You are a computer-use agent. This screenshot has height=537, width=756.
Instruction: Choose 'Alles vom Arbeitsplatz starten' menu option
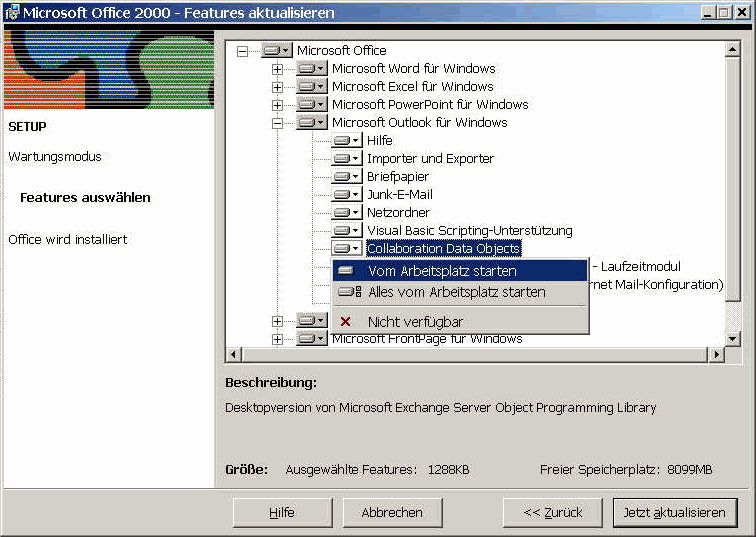pyautogui.click(x=460, y=292)
